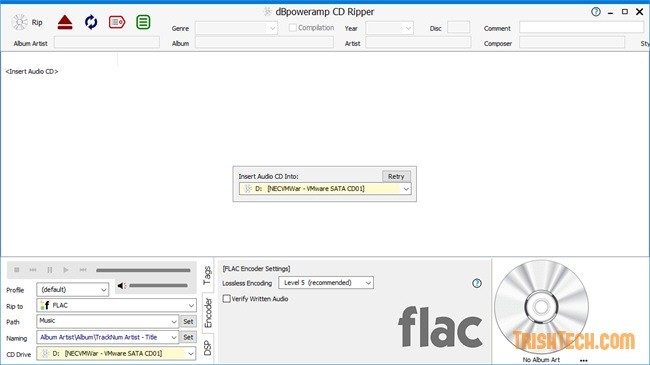This screenshot has width=650, height=365.
Task: Start playback with play button
Action: click(66, 270)
